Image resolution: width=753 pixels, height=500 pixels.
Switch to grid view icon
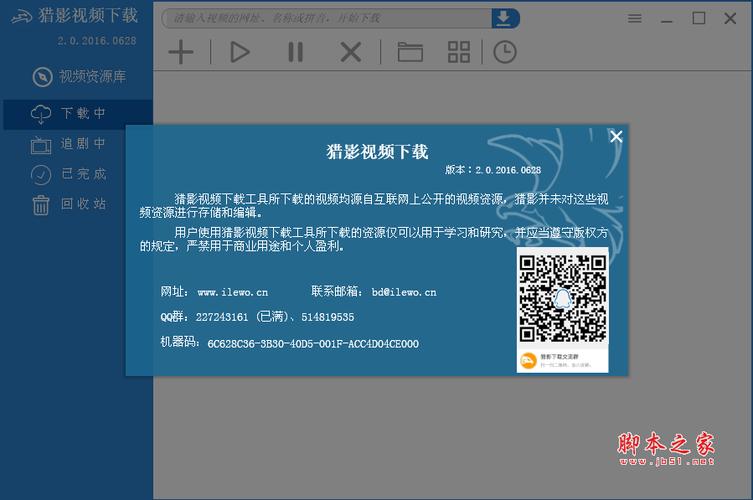[459, 52]
